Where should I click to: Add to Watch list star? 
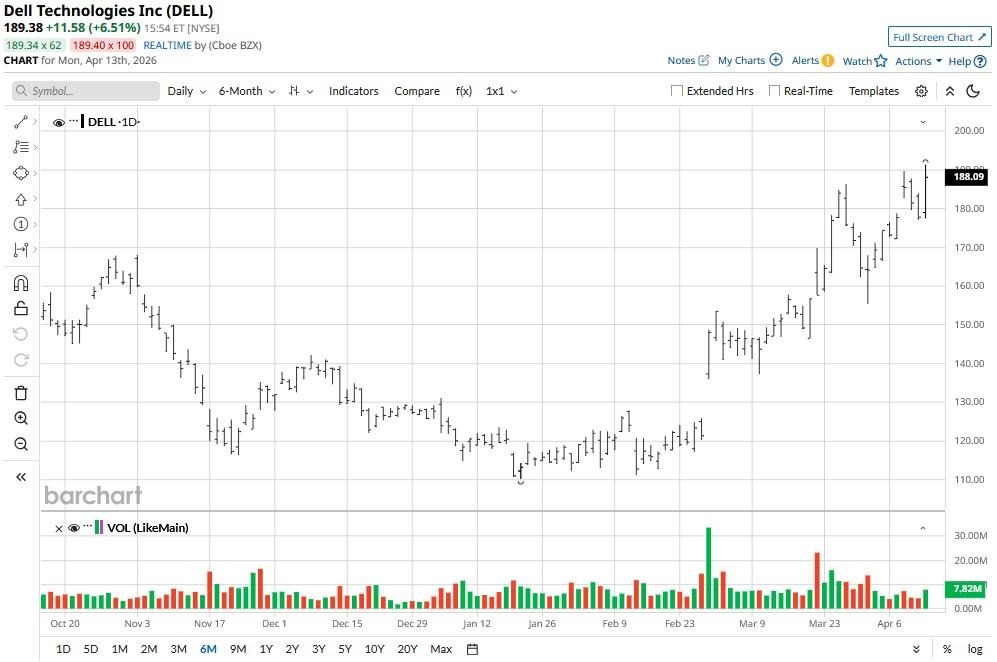pyautogui.click(x=864, y=61)
